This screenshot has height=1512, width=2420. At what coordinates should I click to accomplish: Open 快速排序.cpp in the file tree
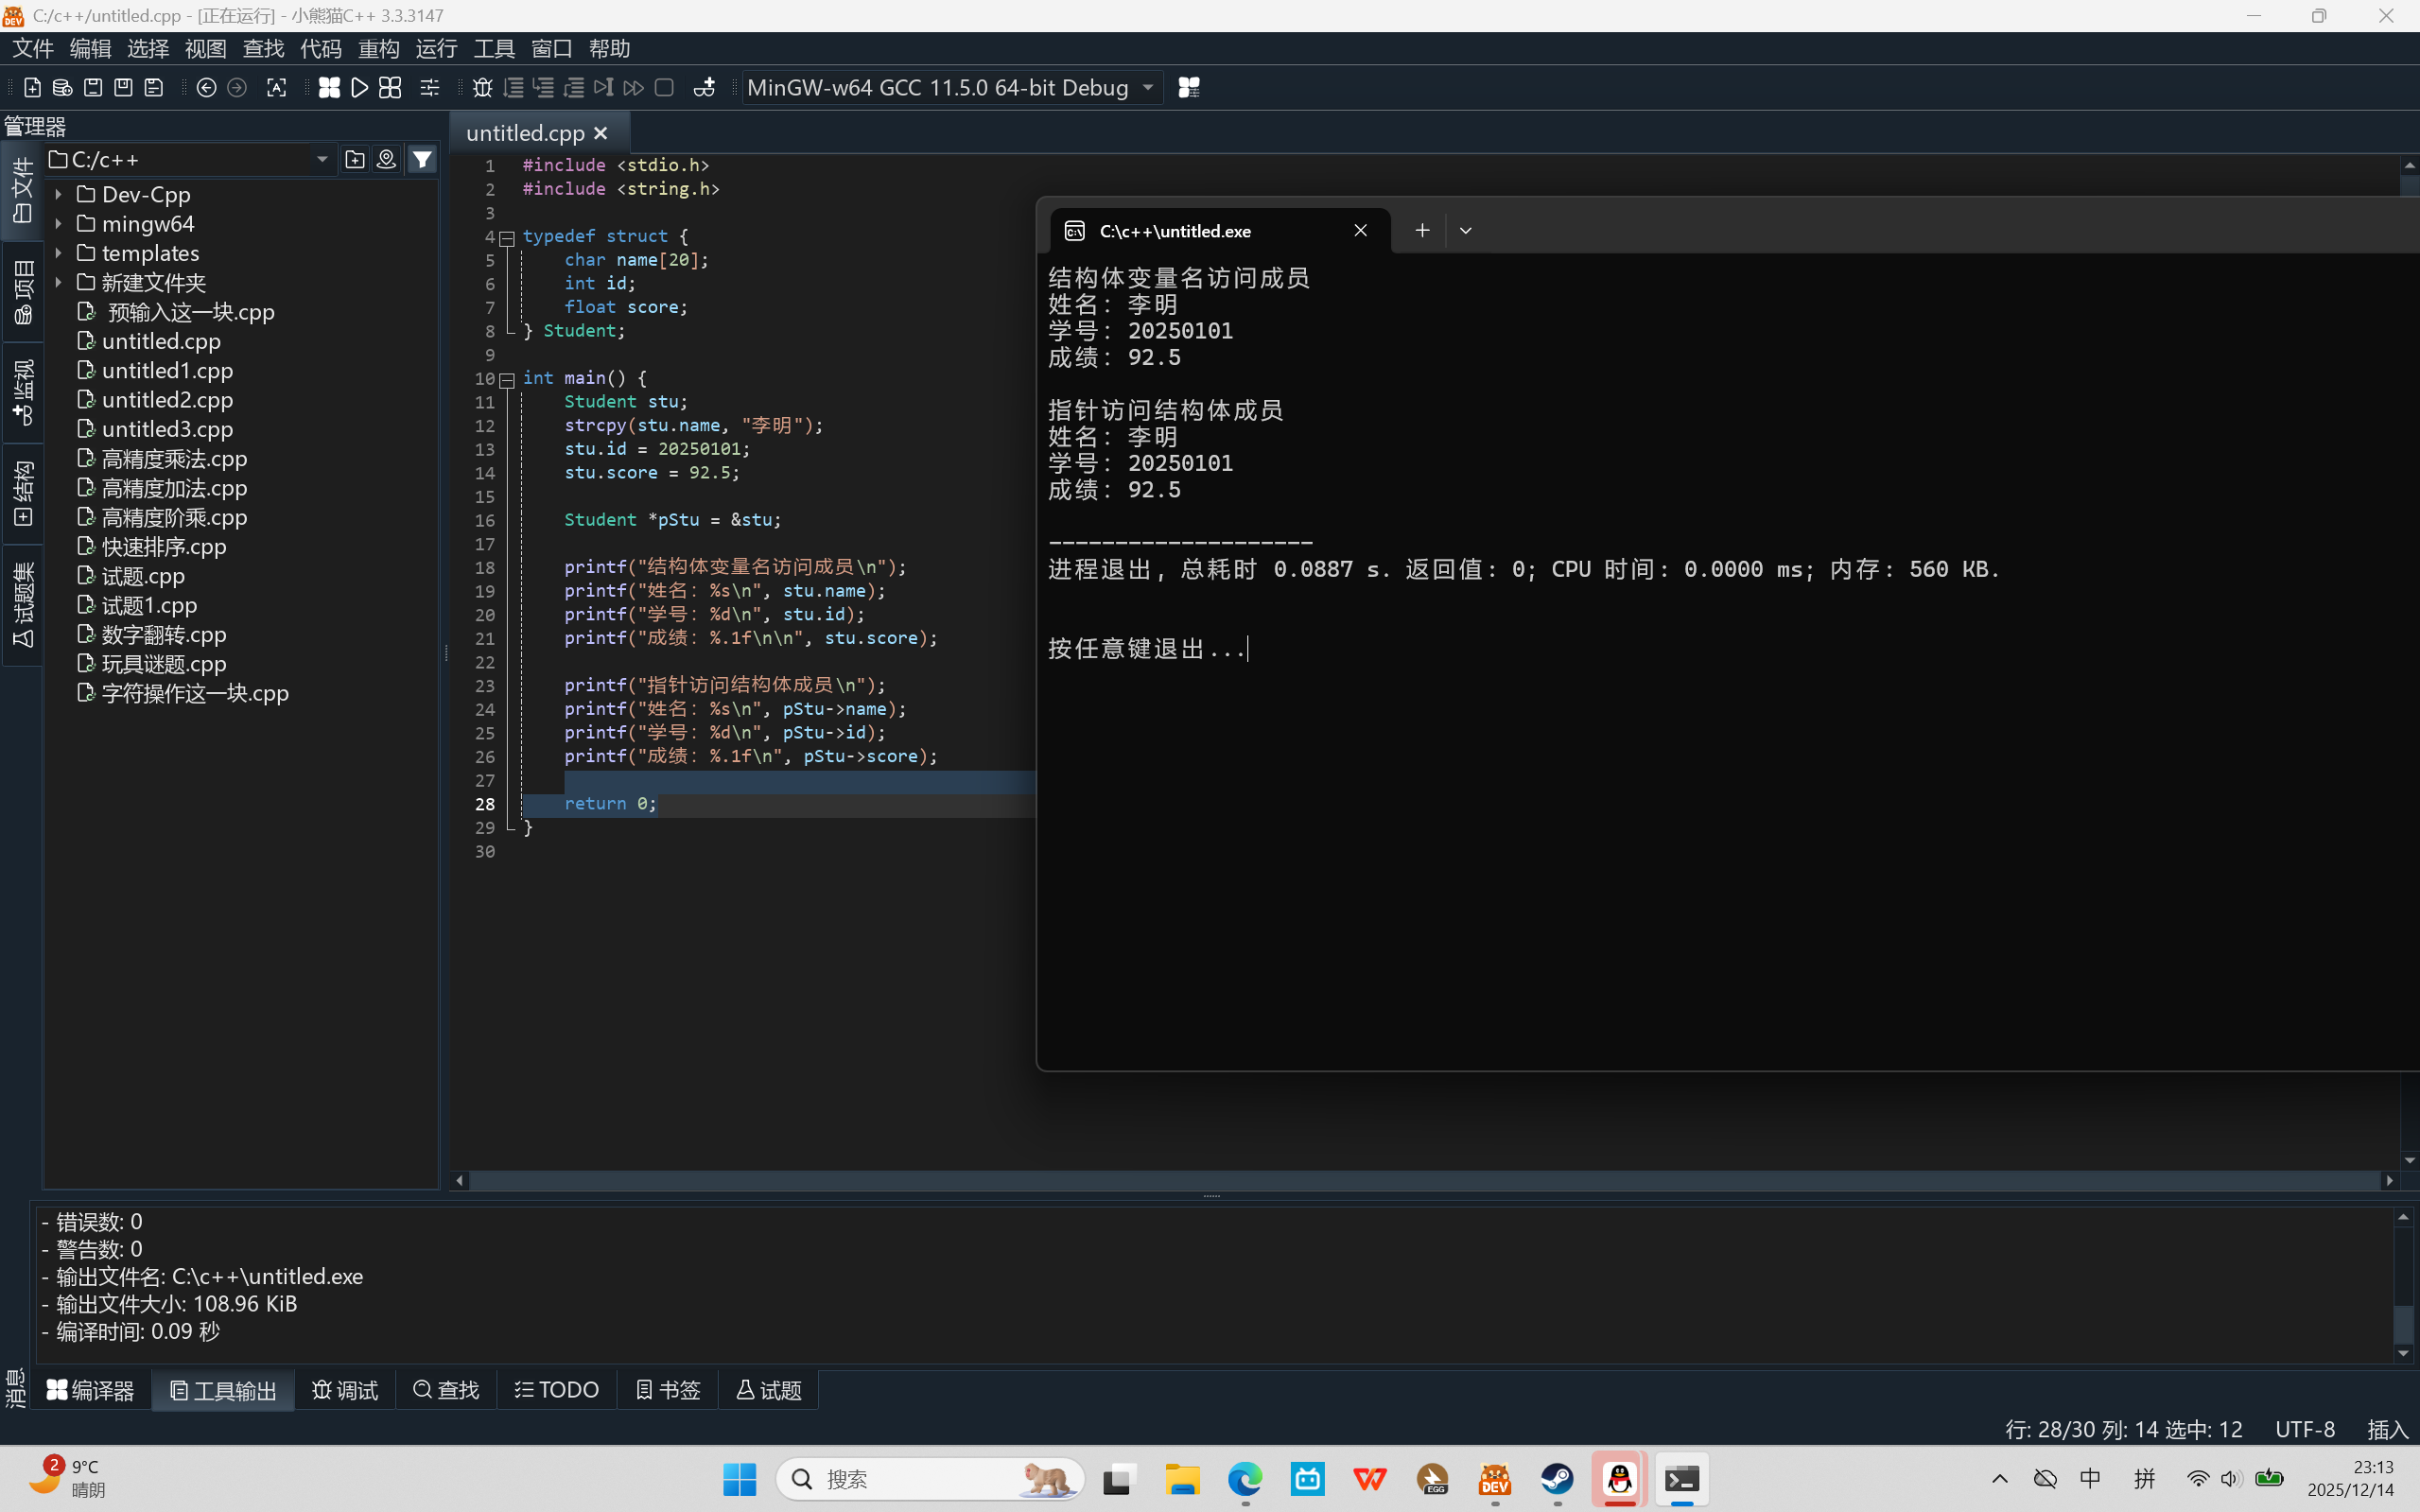click(x=164, y=547)
